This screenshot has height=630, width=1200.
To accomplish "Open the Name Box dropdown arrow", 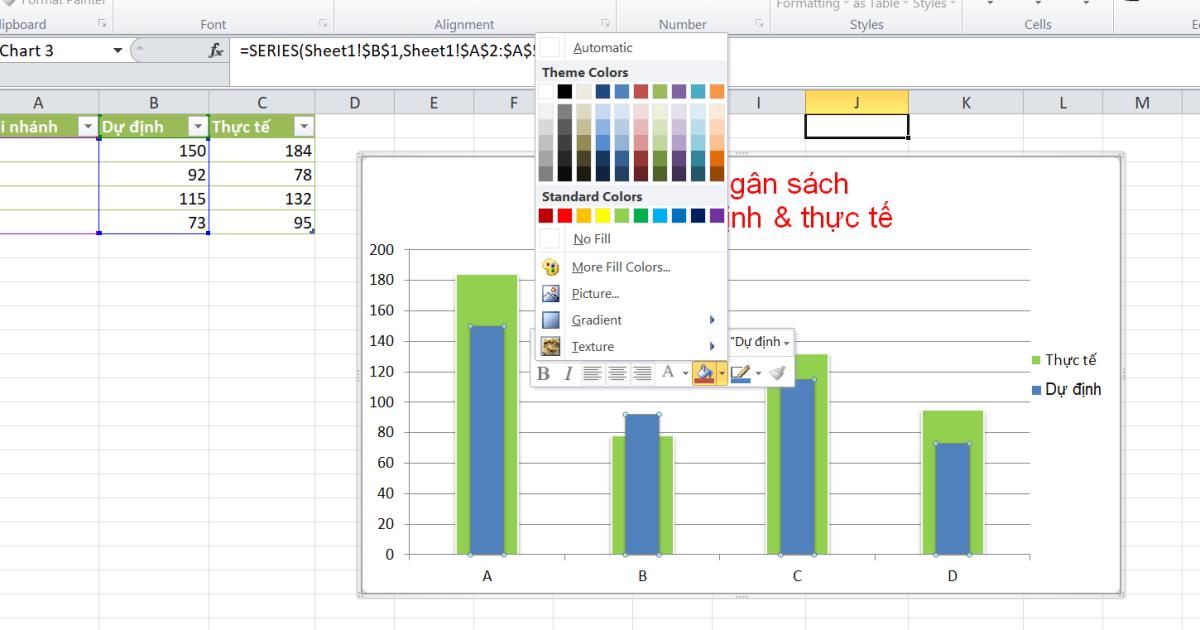I will [x=119, y=50].
